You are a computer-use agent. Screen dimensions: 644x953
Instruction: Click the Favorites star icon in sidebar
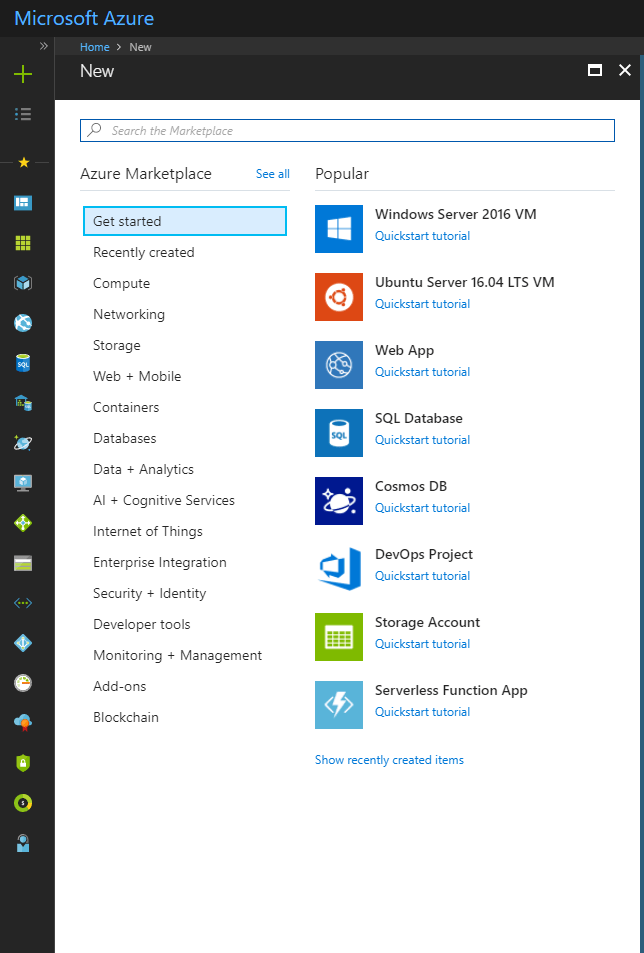coord(24,162)
